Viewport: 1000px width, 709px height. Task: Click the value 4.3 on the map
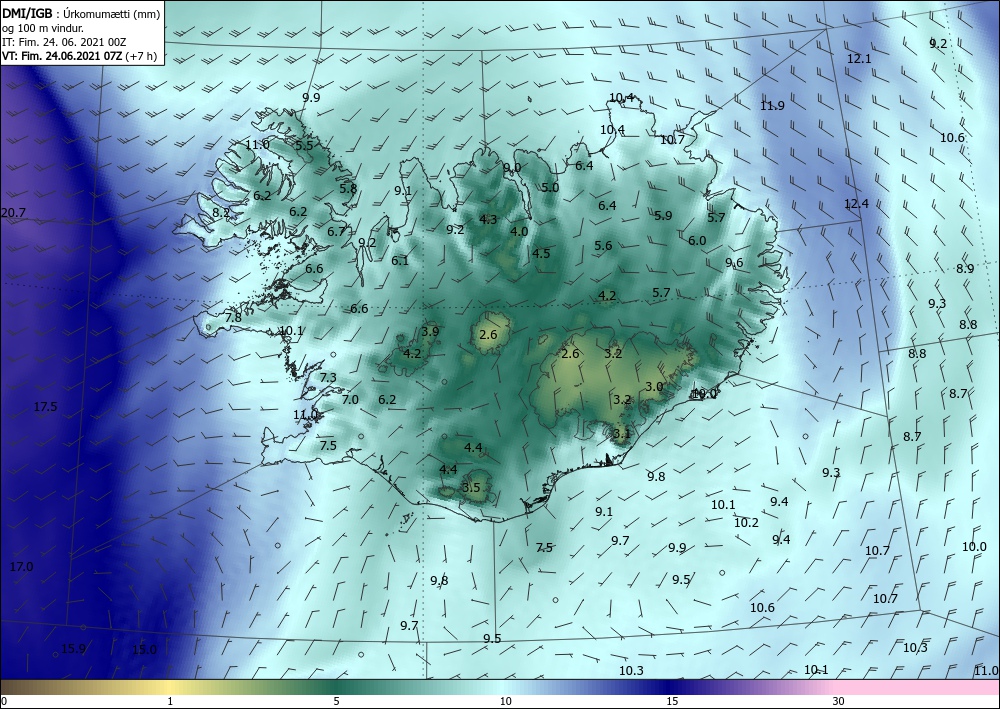point(489,220)
